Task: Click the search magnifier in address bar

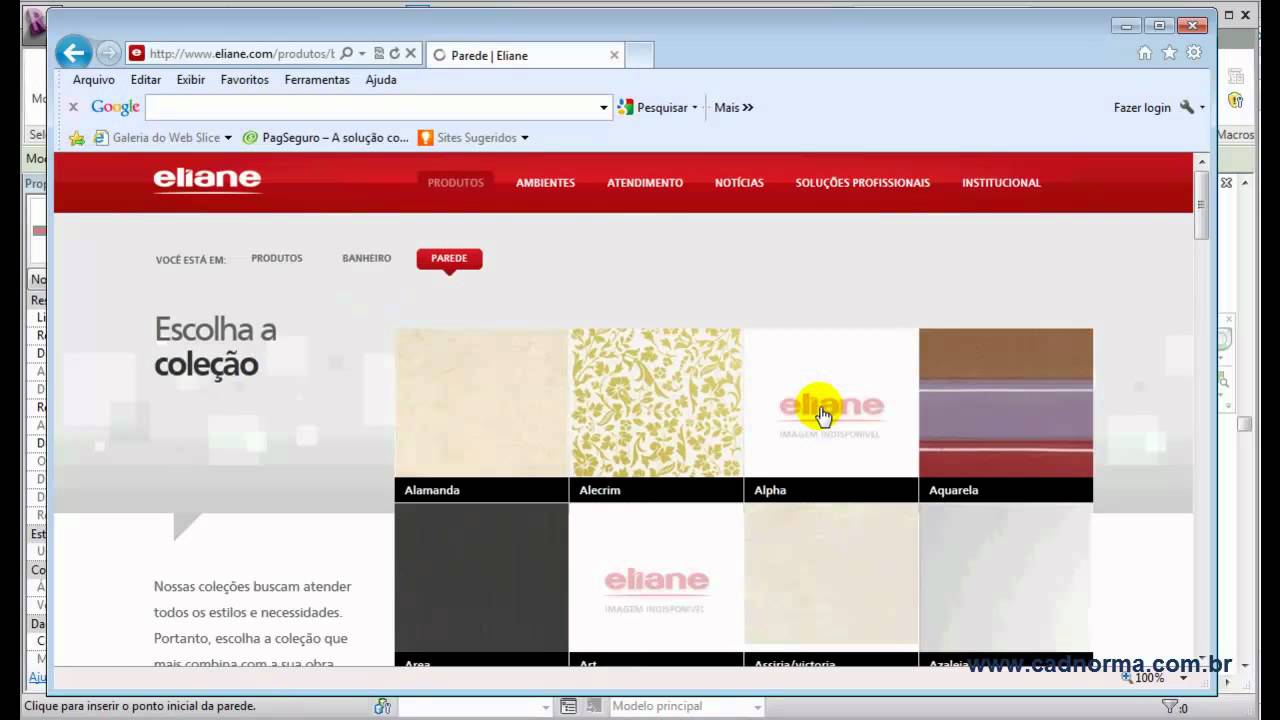Action: pos(346,54)
